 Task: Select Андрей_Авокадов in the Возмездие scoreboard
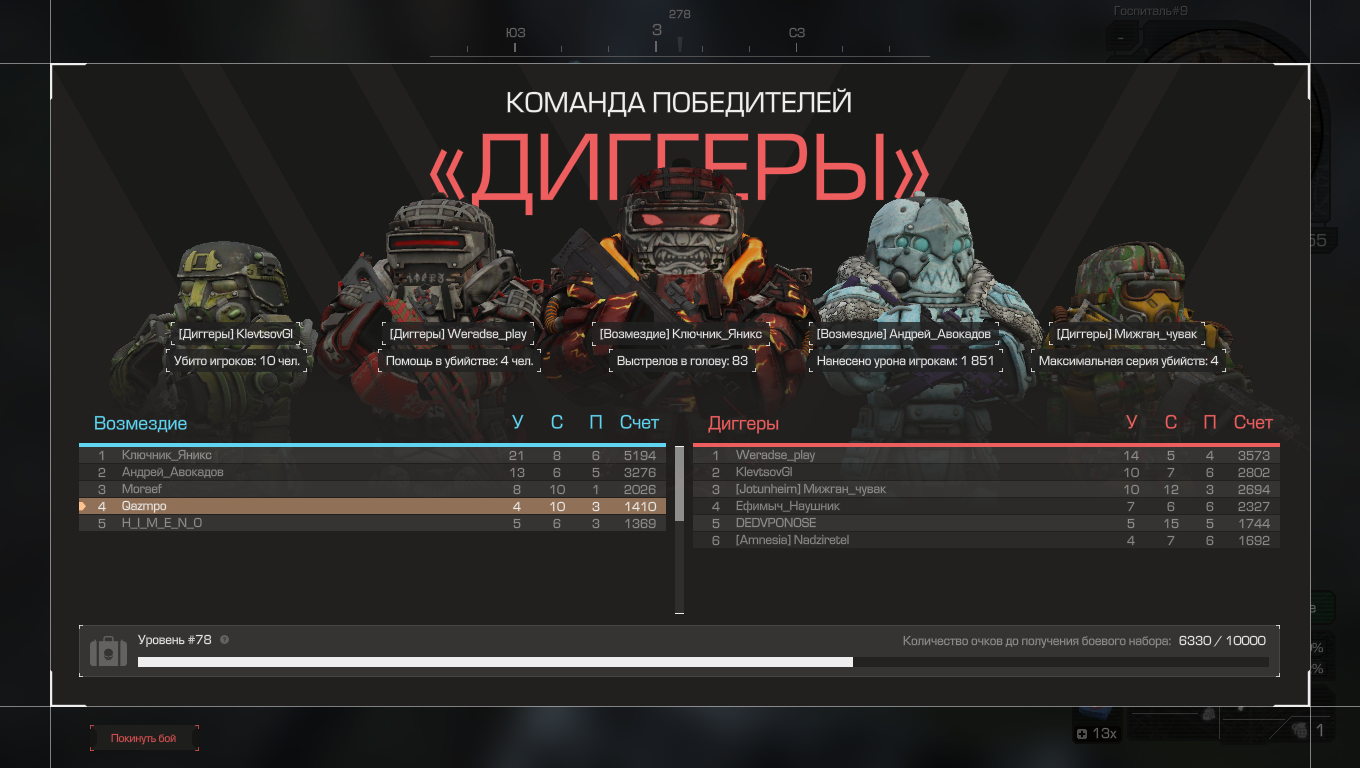click(372, 472)
